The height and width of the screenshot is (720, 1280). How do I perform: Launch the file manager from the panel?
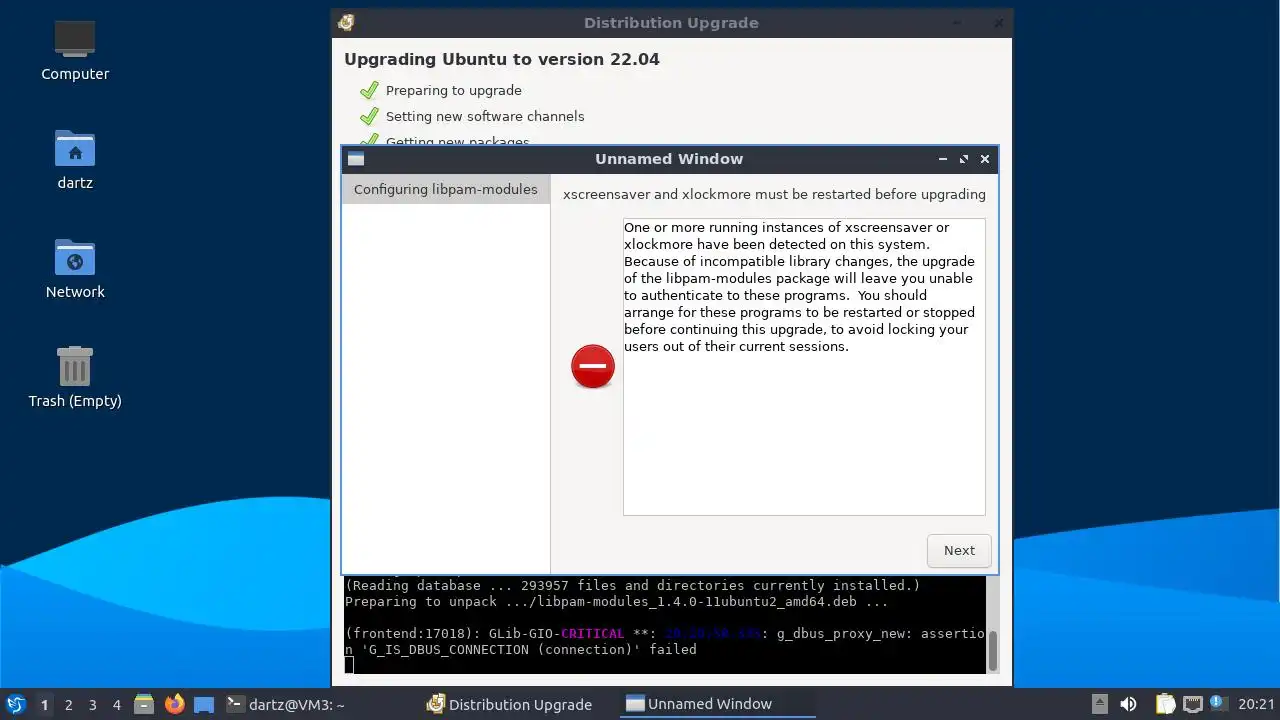[144, 704]
